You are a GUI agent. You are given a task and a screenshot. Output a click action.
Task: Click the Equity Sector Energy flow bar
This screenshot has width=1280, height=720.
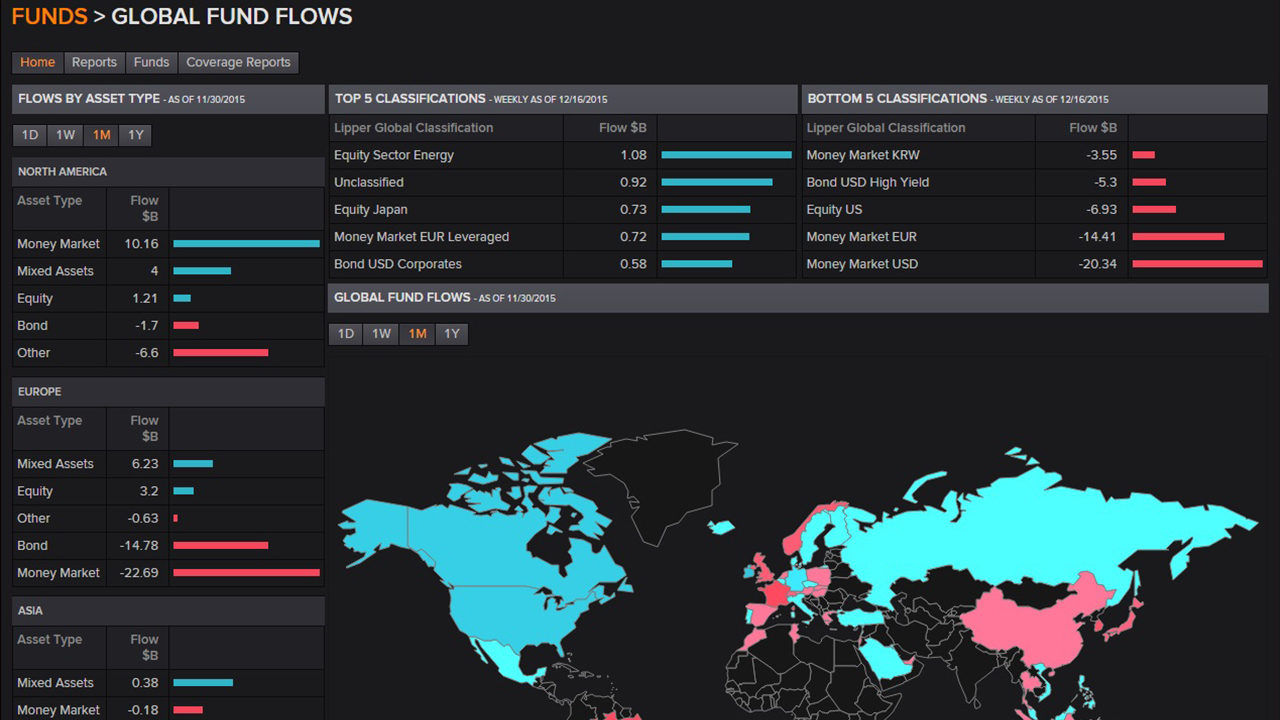726,155
